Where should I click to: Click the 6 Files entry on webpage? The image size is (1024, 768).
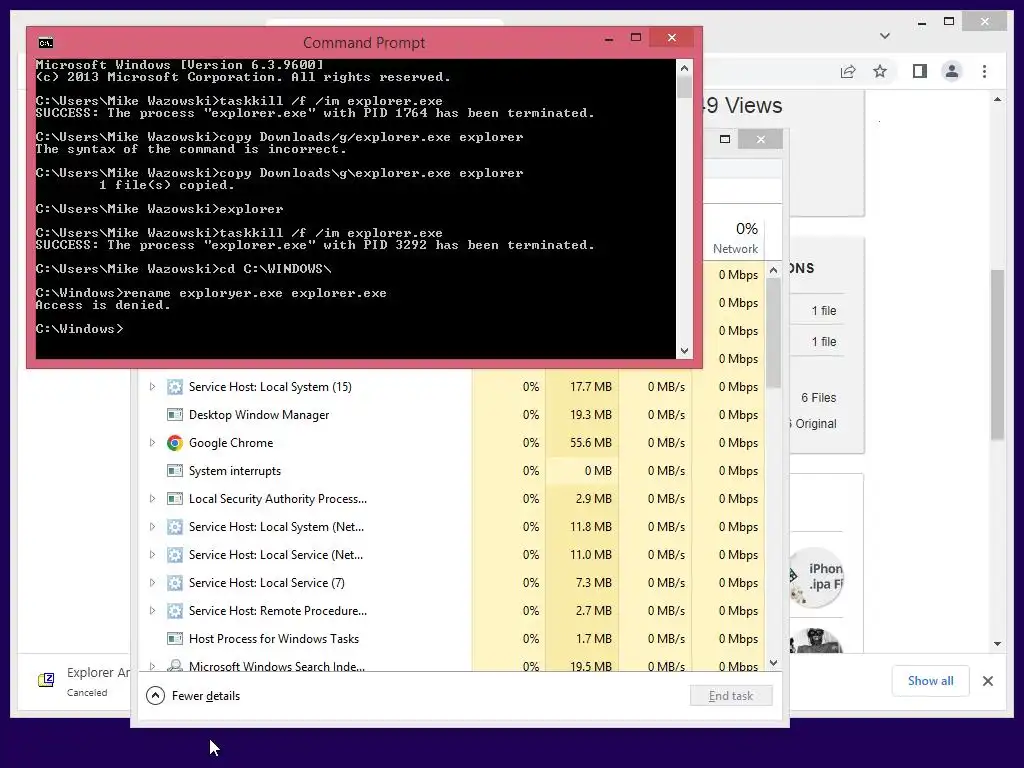[818, 398]
